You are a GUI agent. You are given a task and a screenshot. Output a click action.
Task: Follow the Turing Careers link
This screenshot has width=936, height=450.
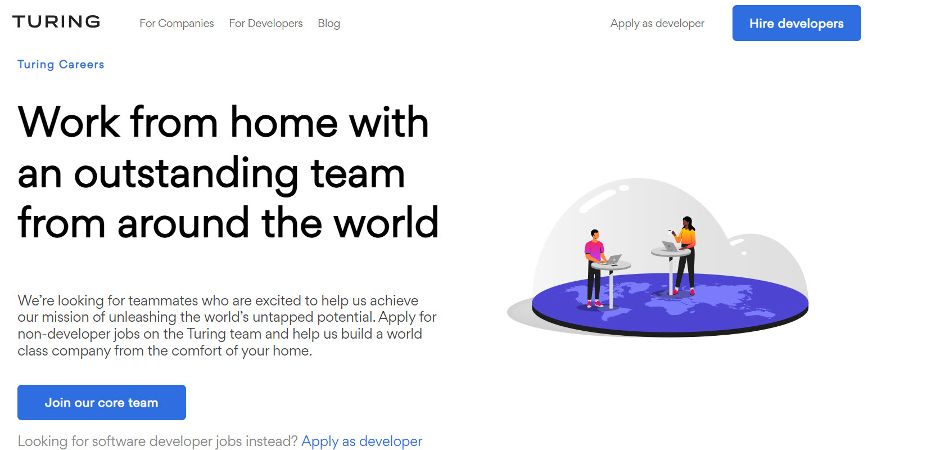[x=61, y=64]
